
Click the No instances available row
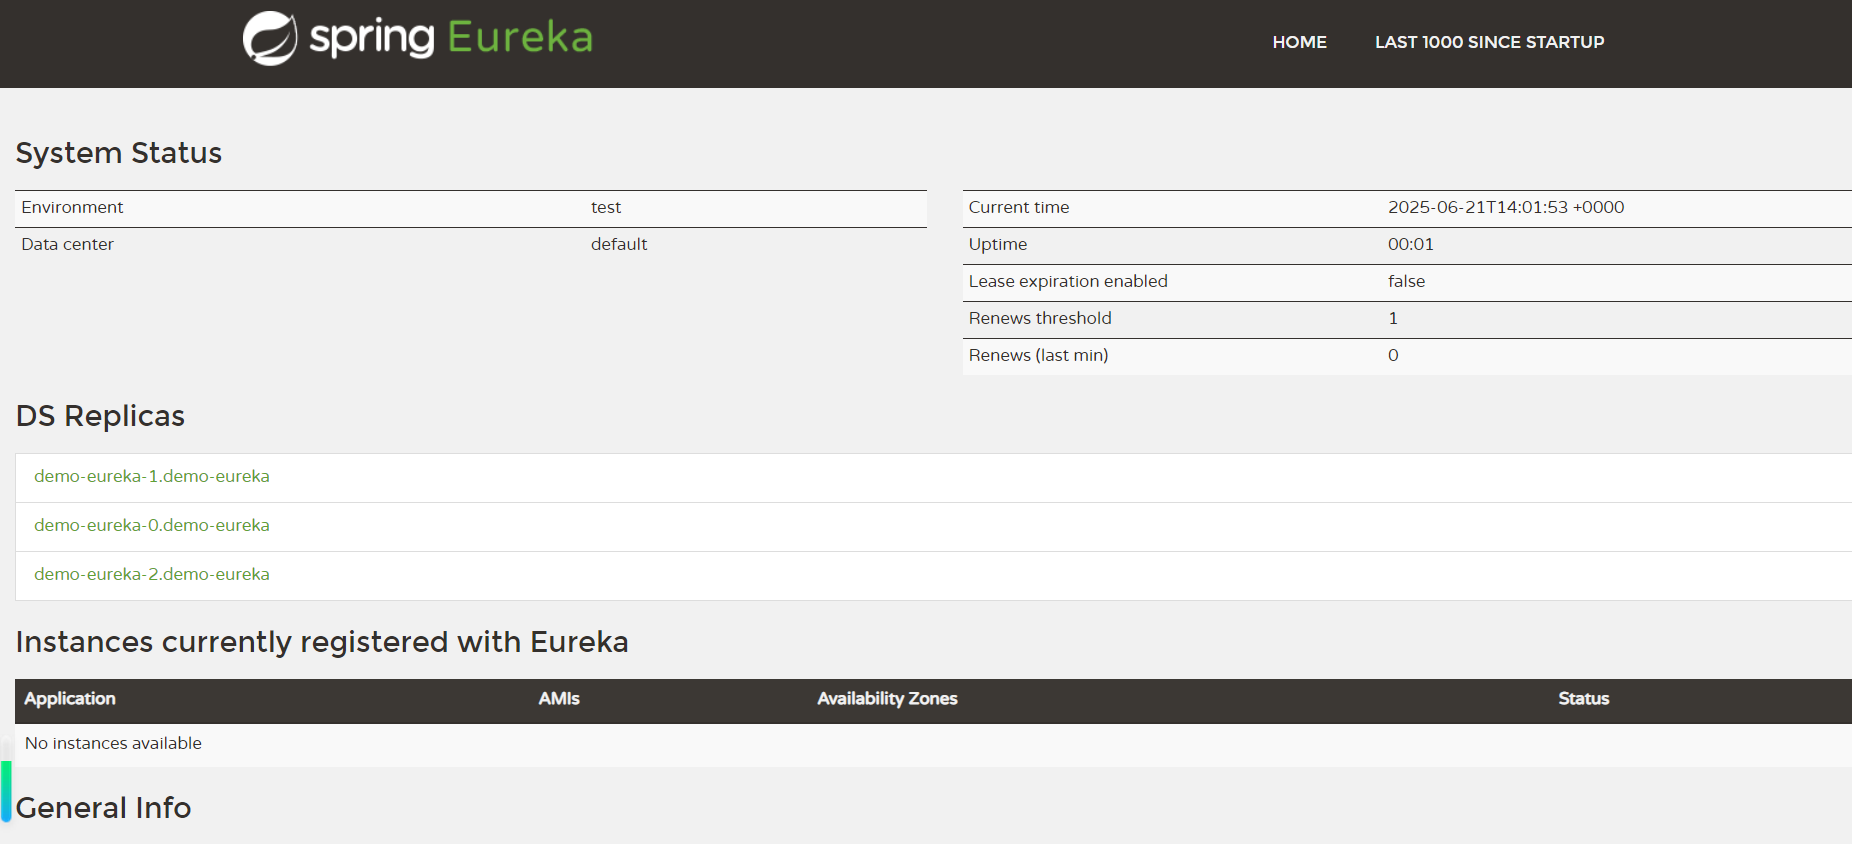tap(113, 743)
